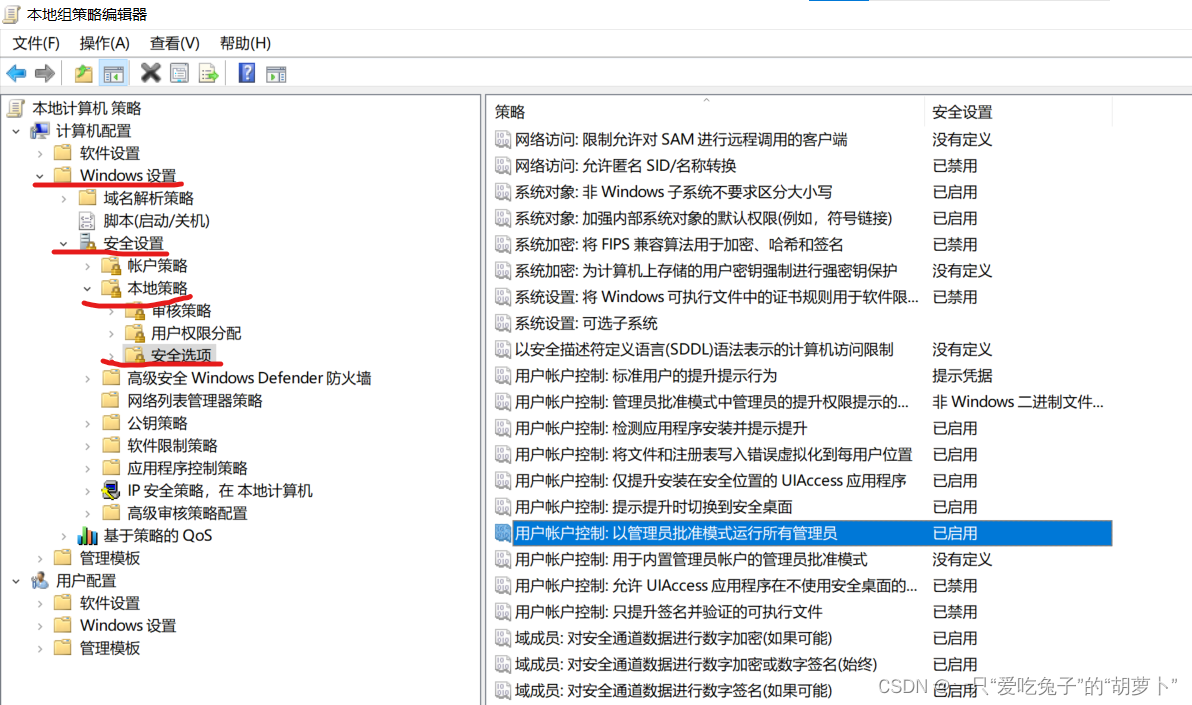The width and height of the screenshot is (1192, 705).
Task: Expand the 帐户策略 node
Action: pyautogui.click(x=87, y=265)
